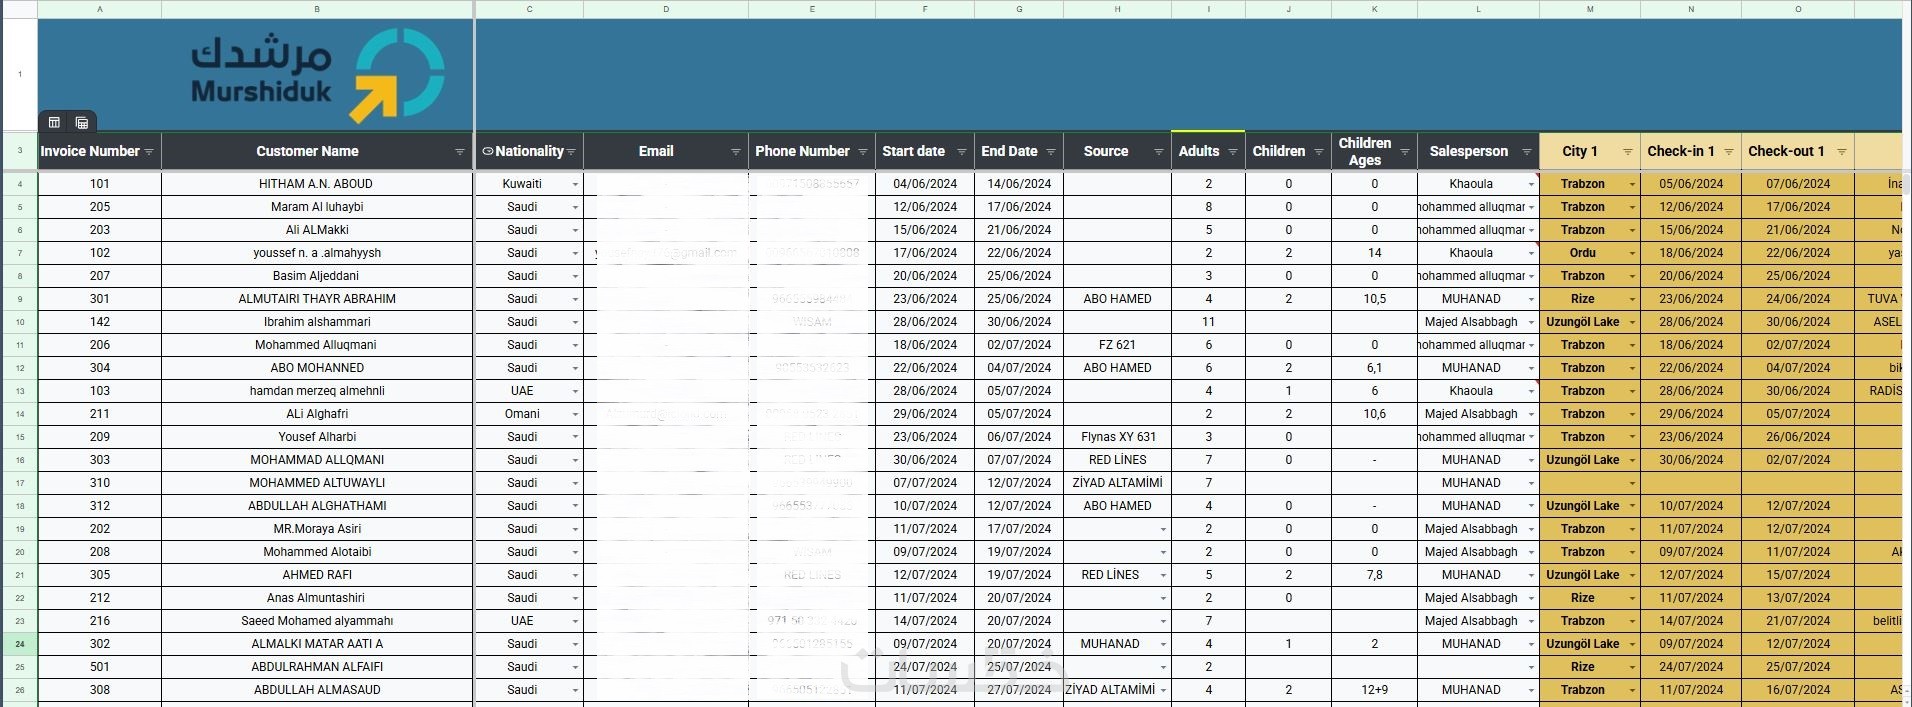Open filter for Check-out 1 column
Viewport: 1912px width, 707px height.
[x=1842, y=152]
